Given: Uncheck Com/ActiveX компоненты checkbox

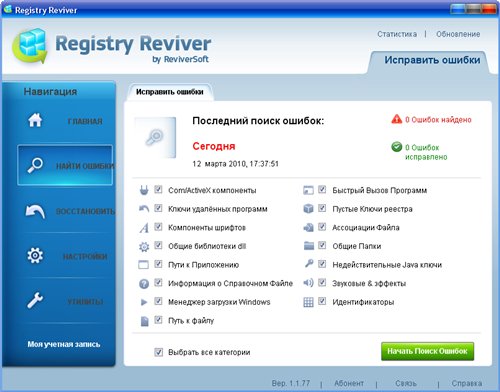Looking at the screenshot, I should point(158,190).
